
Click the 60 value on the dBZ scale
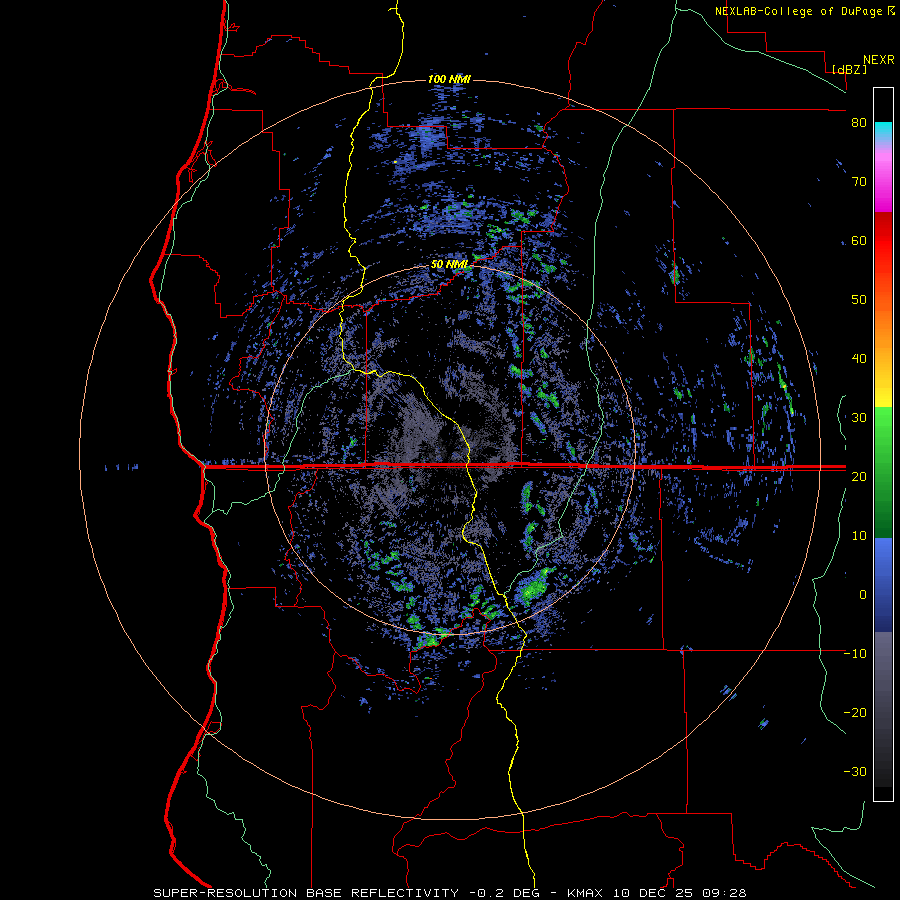point(859,240)
